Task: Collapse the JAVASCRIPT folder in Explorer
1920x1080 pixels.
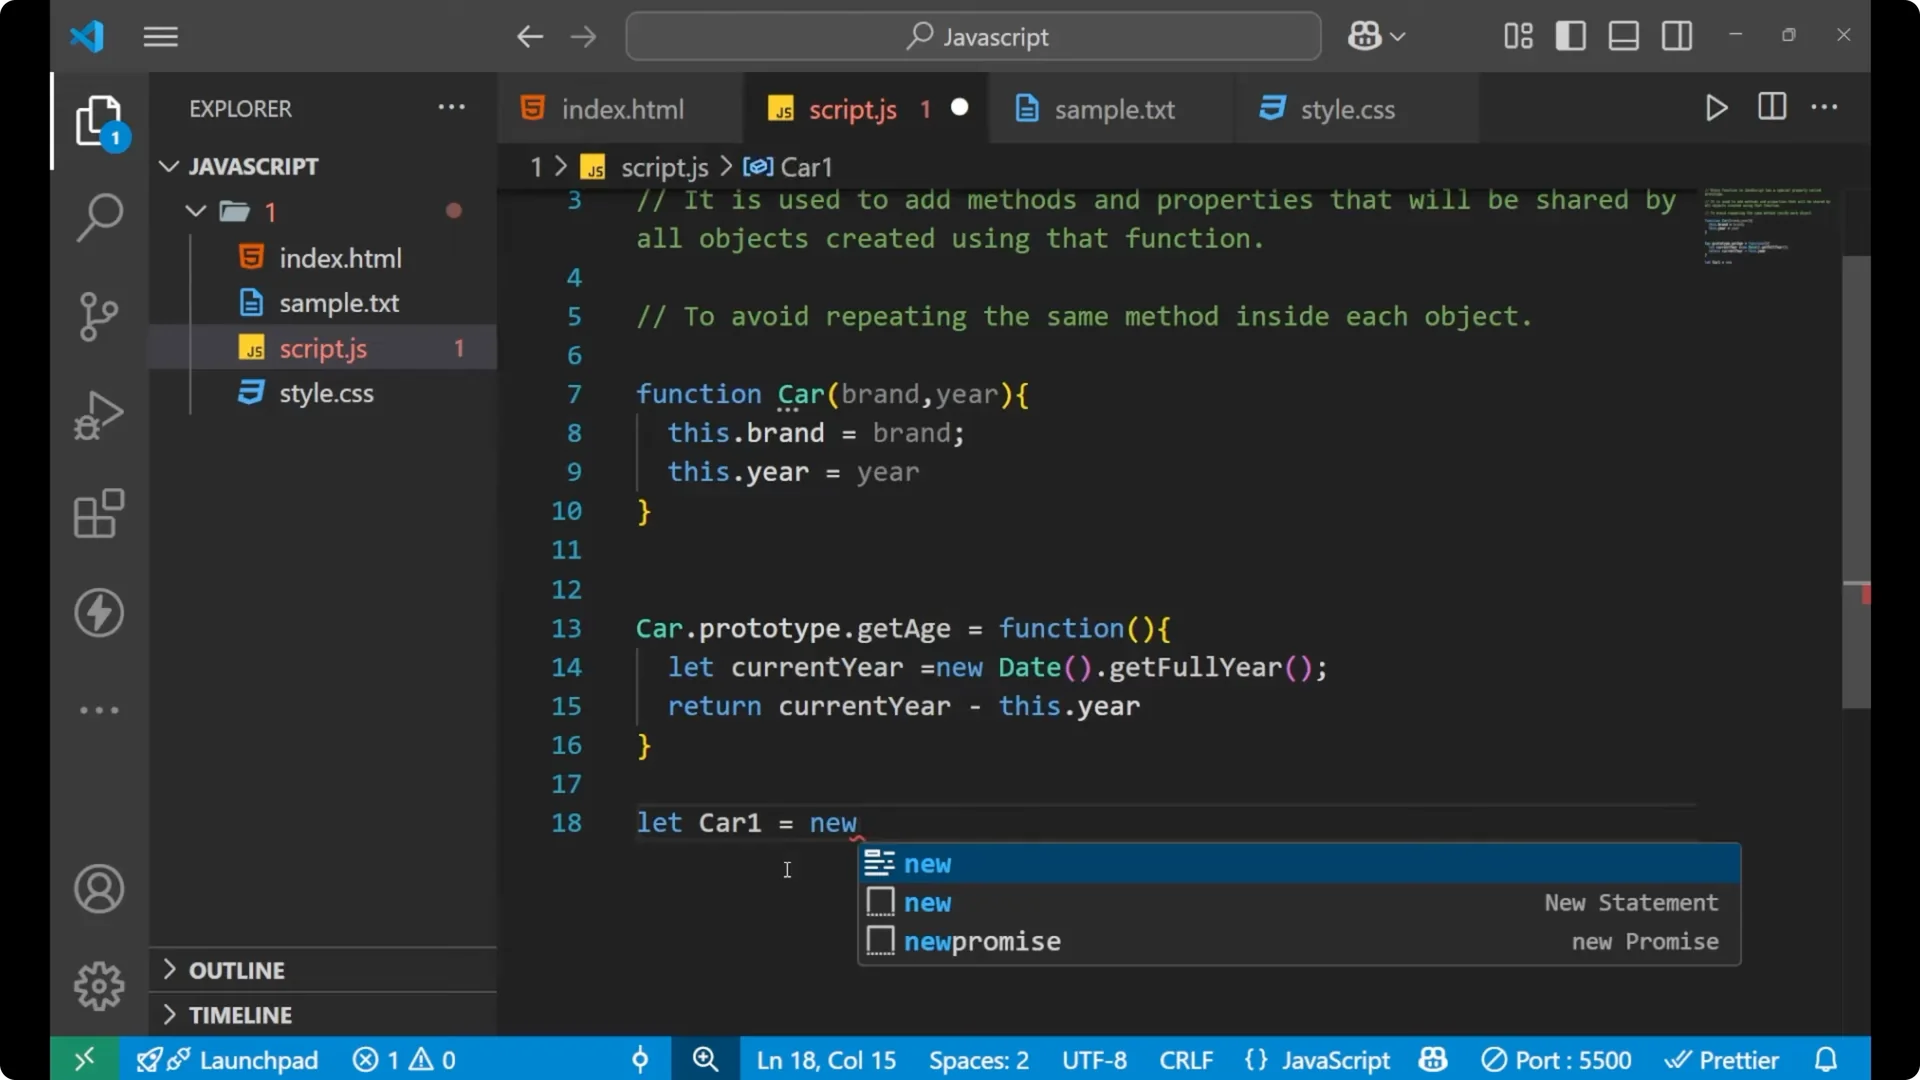Action: click(167, 166)
